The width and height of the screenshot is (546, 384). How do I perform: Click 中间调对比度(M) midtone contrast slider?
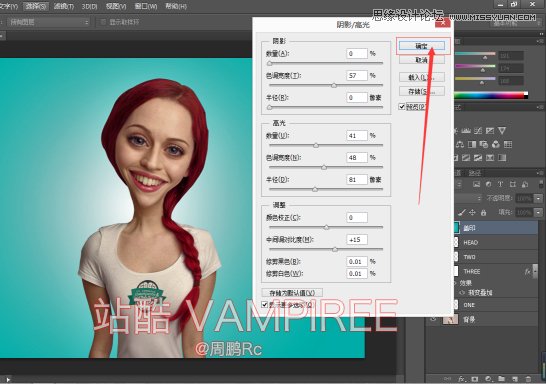pos(326,249)
